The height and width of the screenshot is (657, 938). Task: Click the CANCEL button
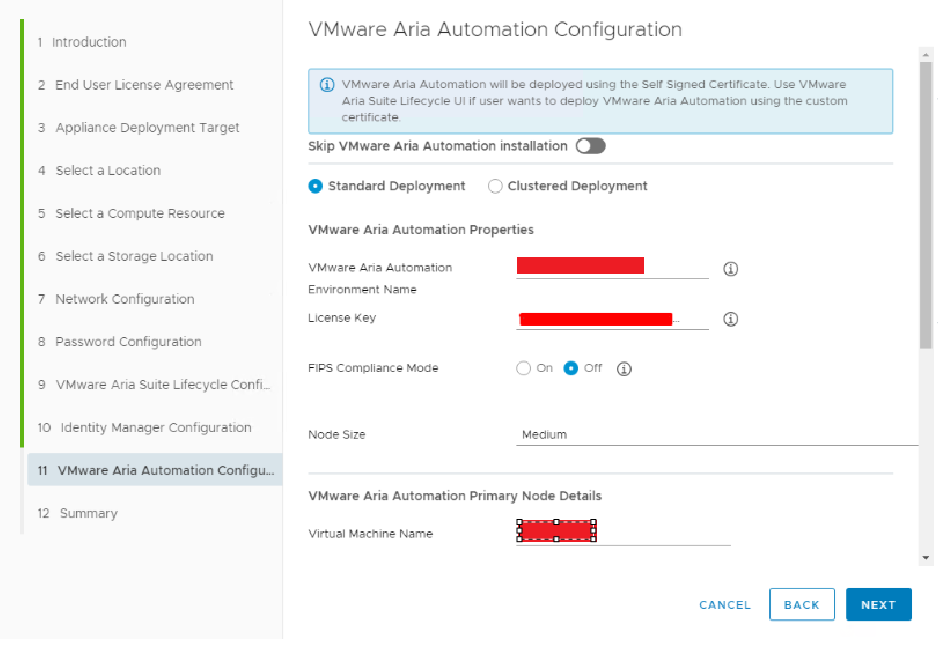(x=725, y=605)
